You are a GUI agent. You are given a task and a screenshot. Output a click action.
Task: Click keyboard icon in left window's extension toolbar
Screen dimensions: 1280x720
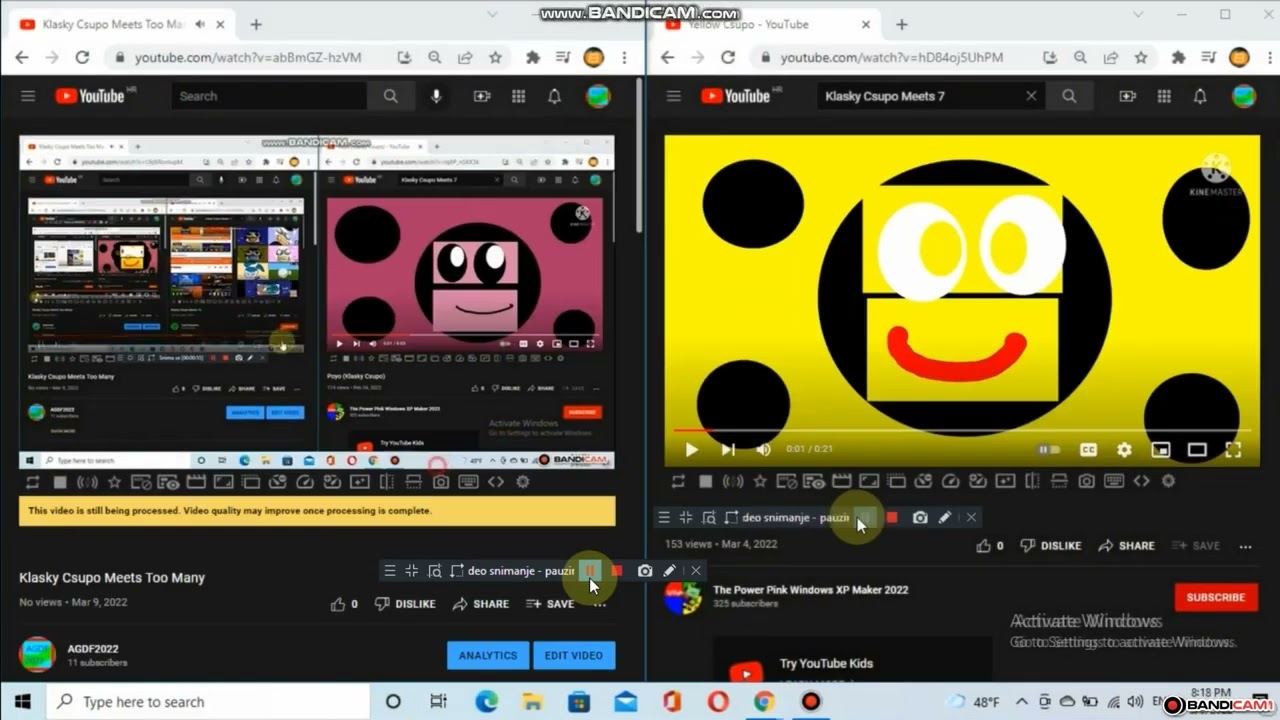coord(468,482)
